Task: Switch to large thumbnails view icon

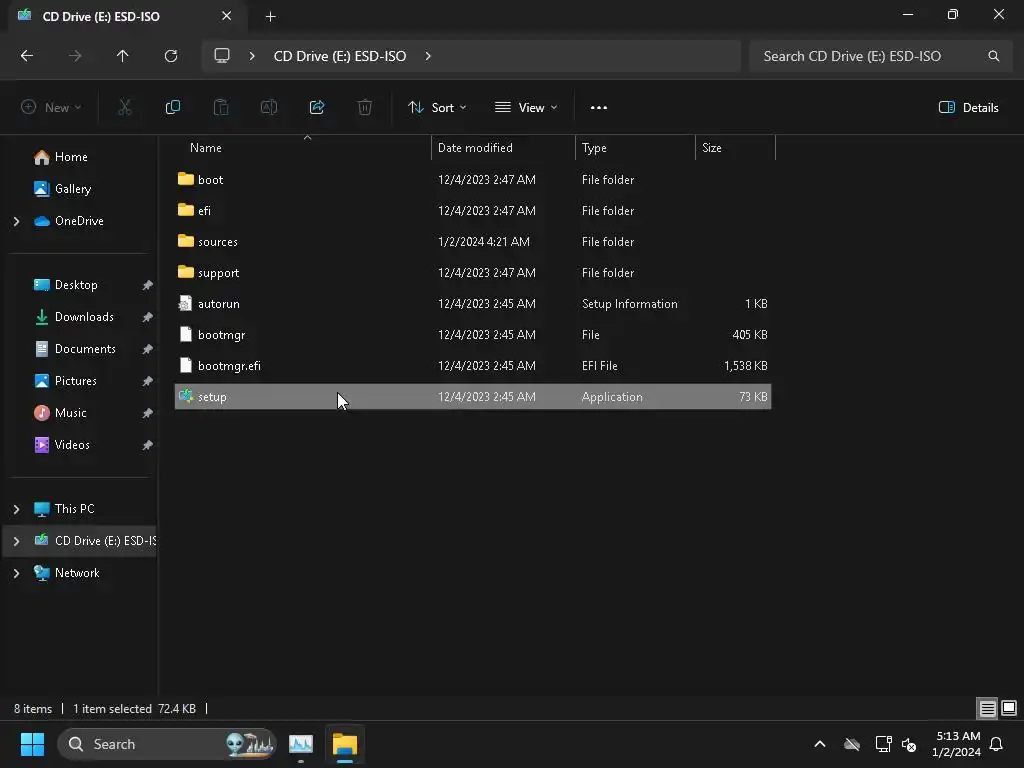Action: (1009, 708)
